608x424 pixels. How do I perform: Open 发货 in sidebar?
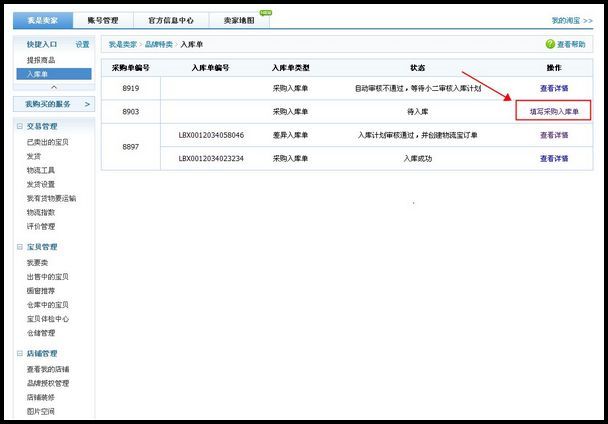pos(34,156)
